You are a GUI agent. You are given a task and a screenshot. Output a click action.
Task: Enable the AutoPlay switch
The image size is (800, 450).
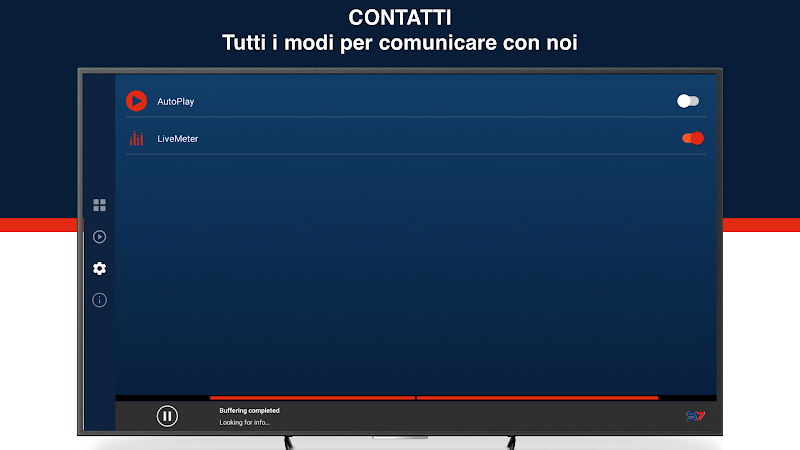tap(688, 101)
